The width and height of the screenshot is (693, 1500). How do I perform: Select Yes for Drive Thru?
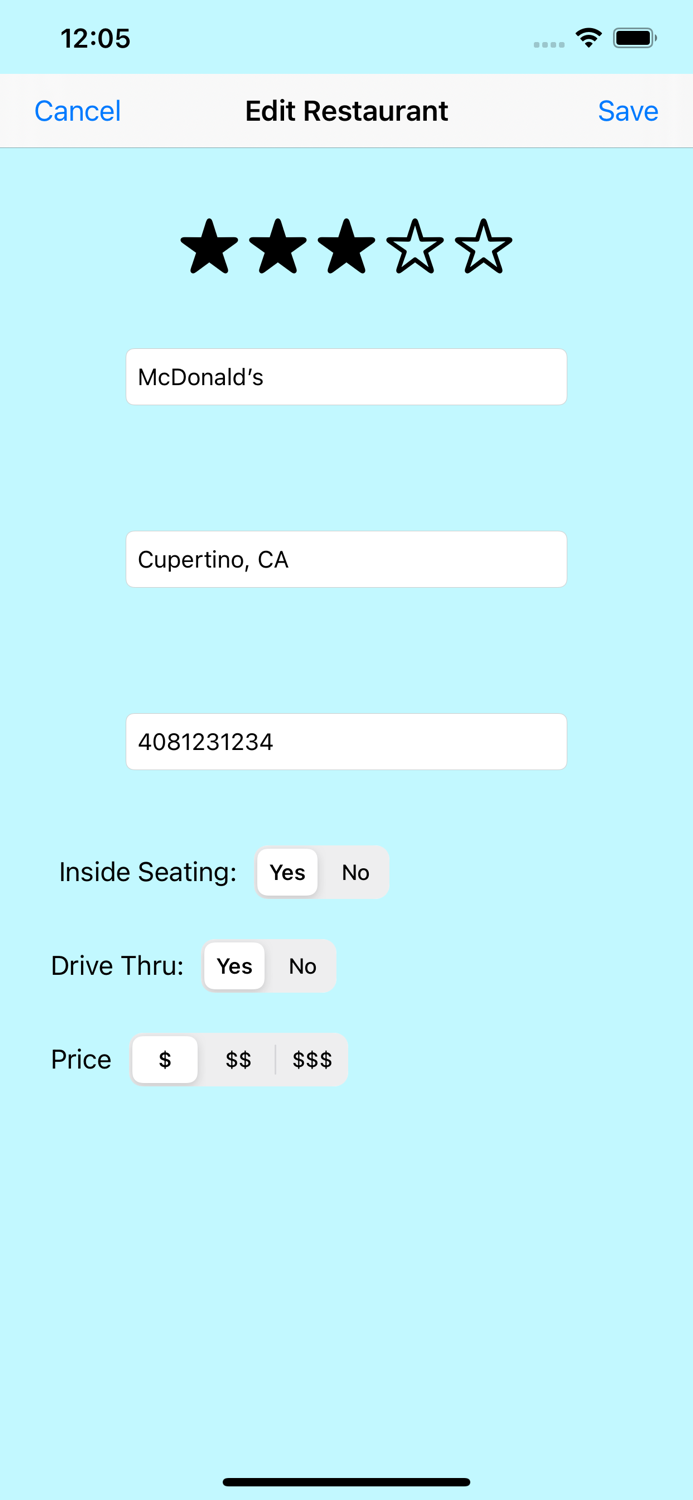coord(235,966)
